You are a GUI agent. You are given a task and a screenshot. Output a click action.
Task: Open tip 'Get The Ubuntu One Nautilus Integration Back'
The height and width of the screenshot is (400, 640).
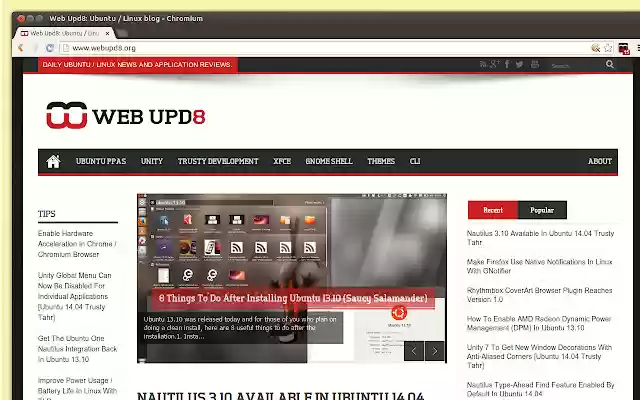[77, 349]
